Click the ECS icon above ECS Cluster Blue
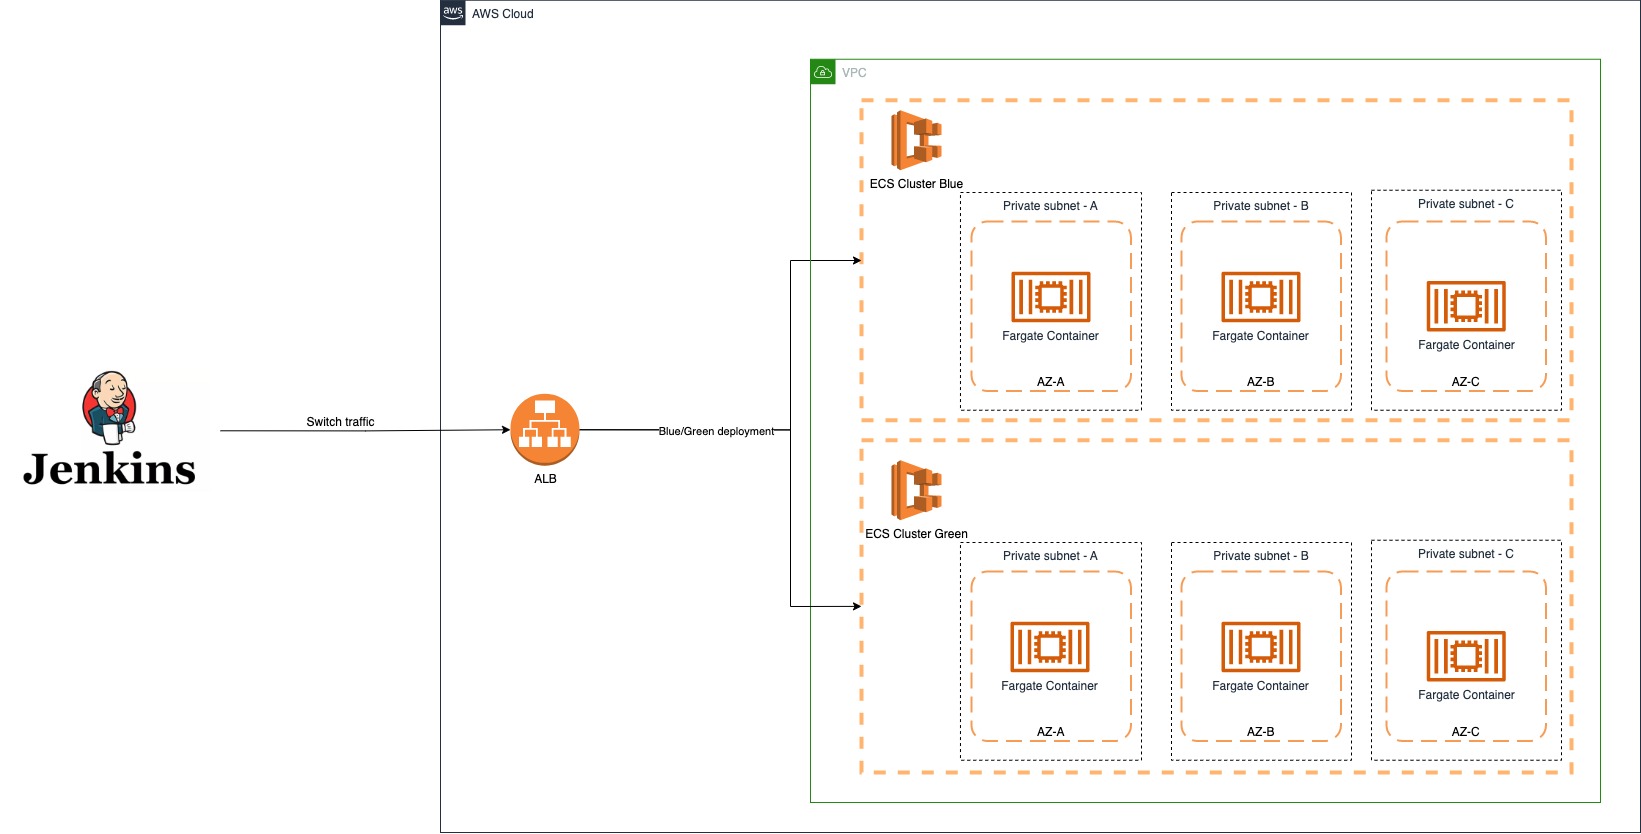Image resolution: width=1641 pixels, height=834 pixels. click(917, 140)
